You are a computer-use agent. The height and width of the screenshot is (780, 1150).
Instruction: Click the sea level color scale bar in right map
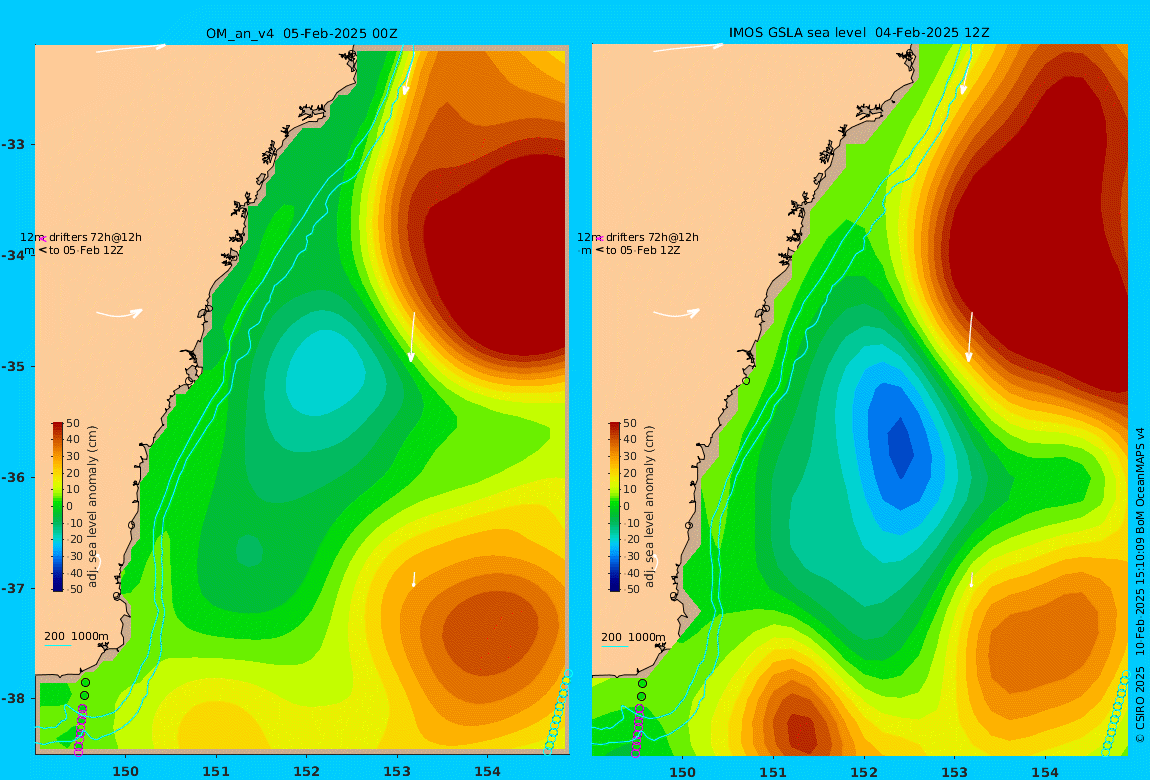[x=615, y=506]
